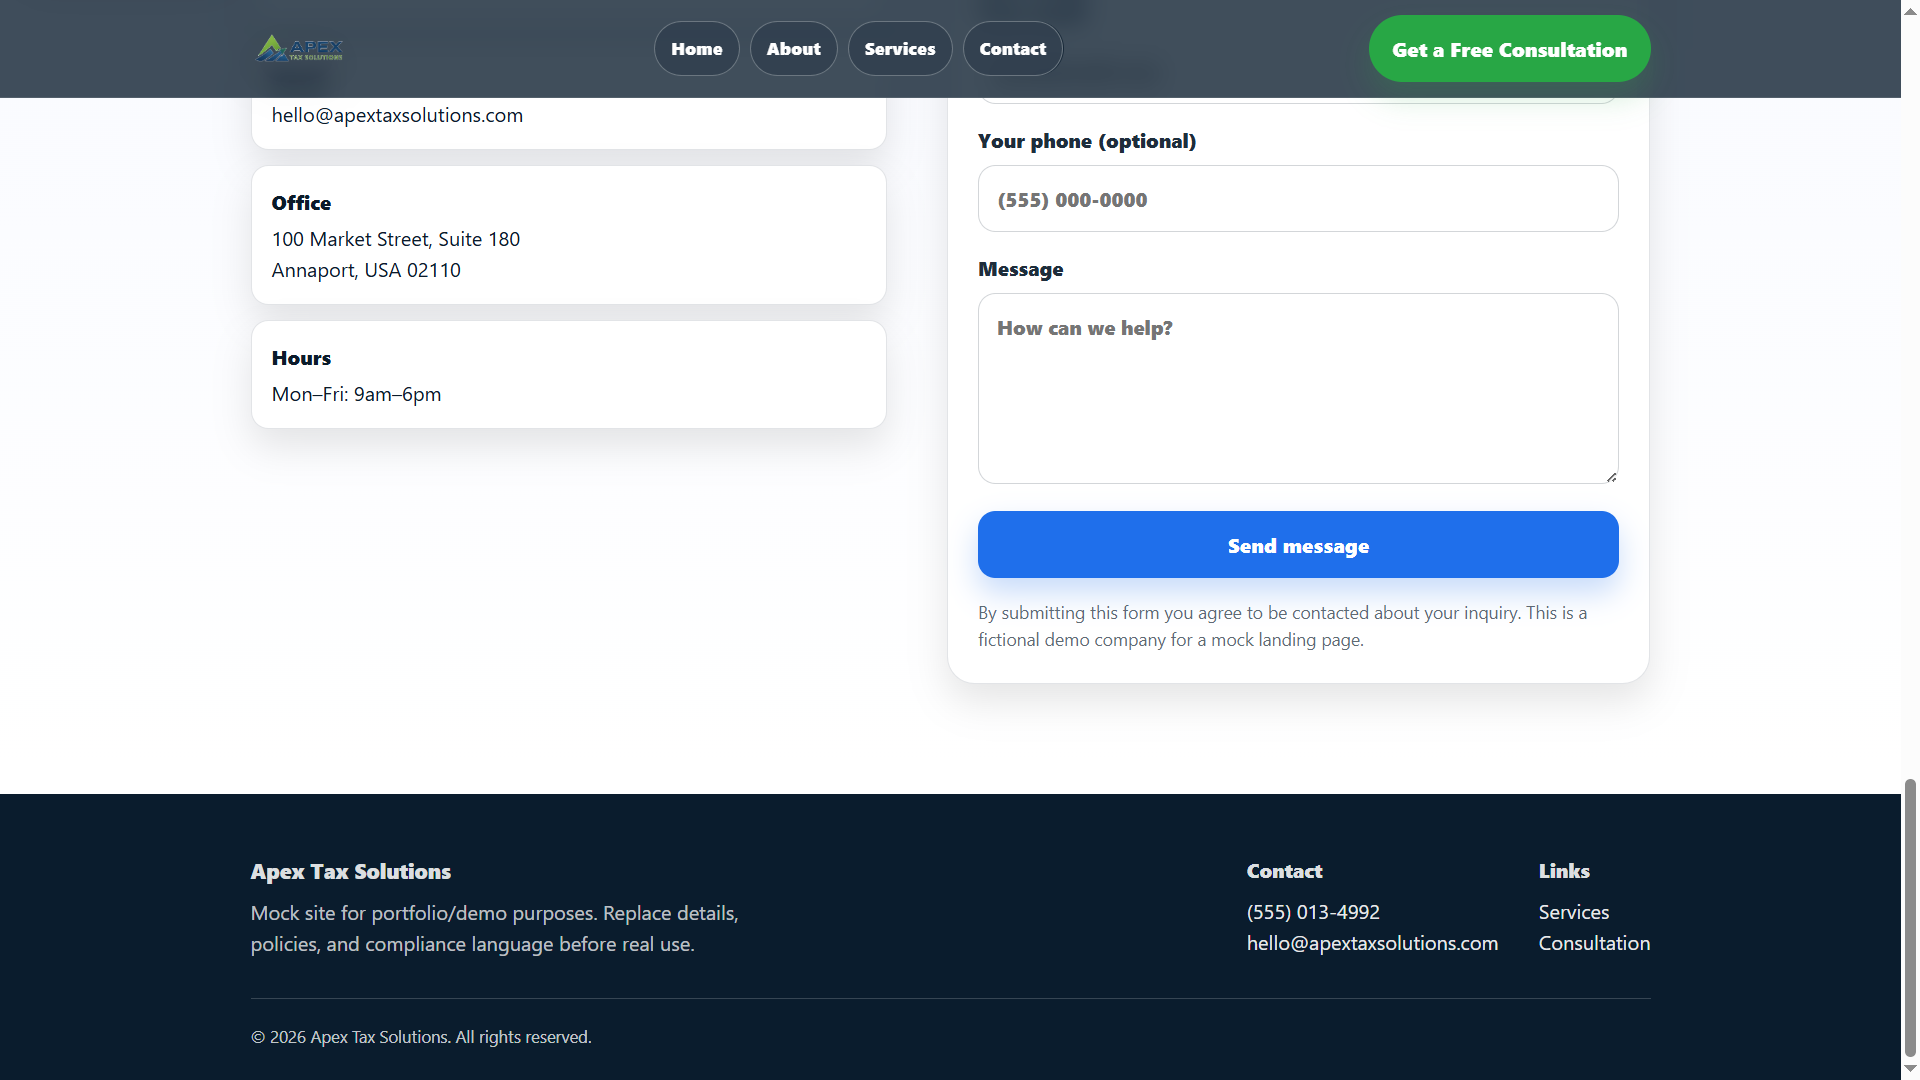Select the Office address card

pos(568,234)
